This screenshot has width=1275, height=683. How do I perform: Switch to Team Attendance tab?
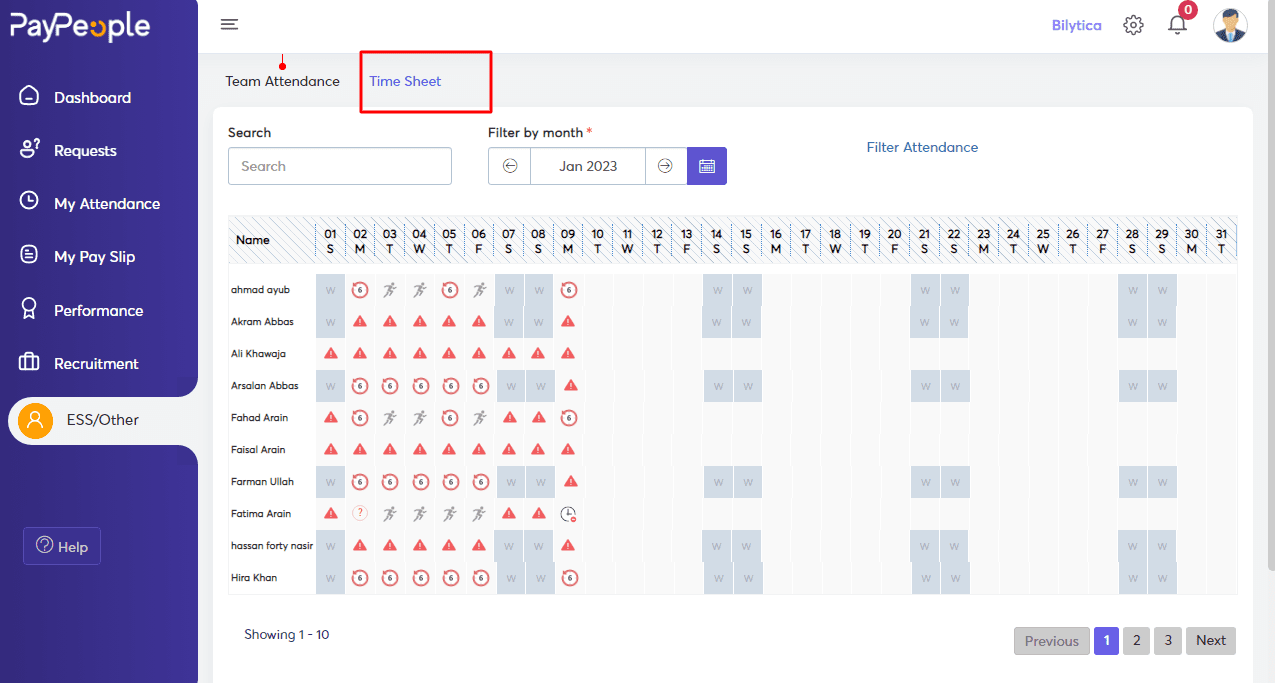[282, 81]
